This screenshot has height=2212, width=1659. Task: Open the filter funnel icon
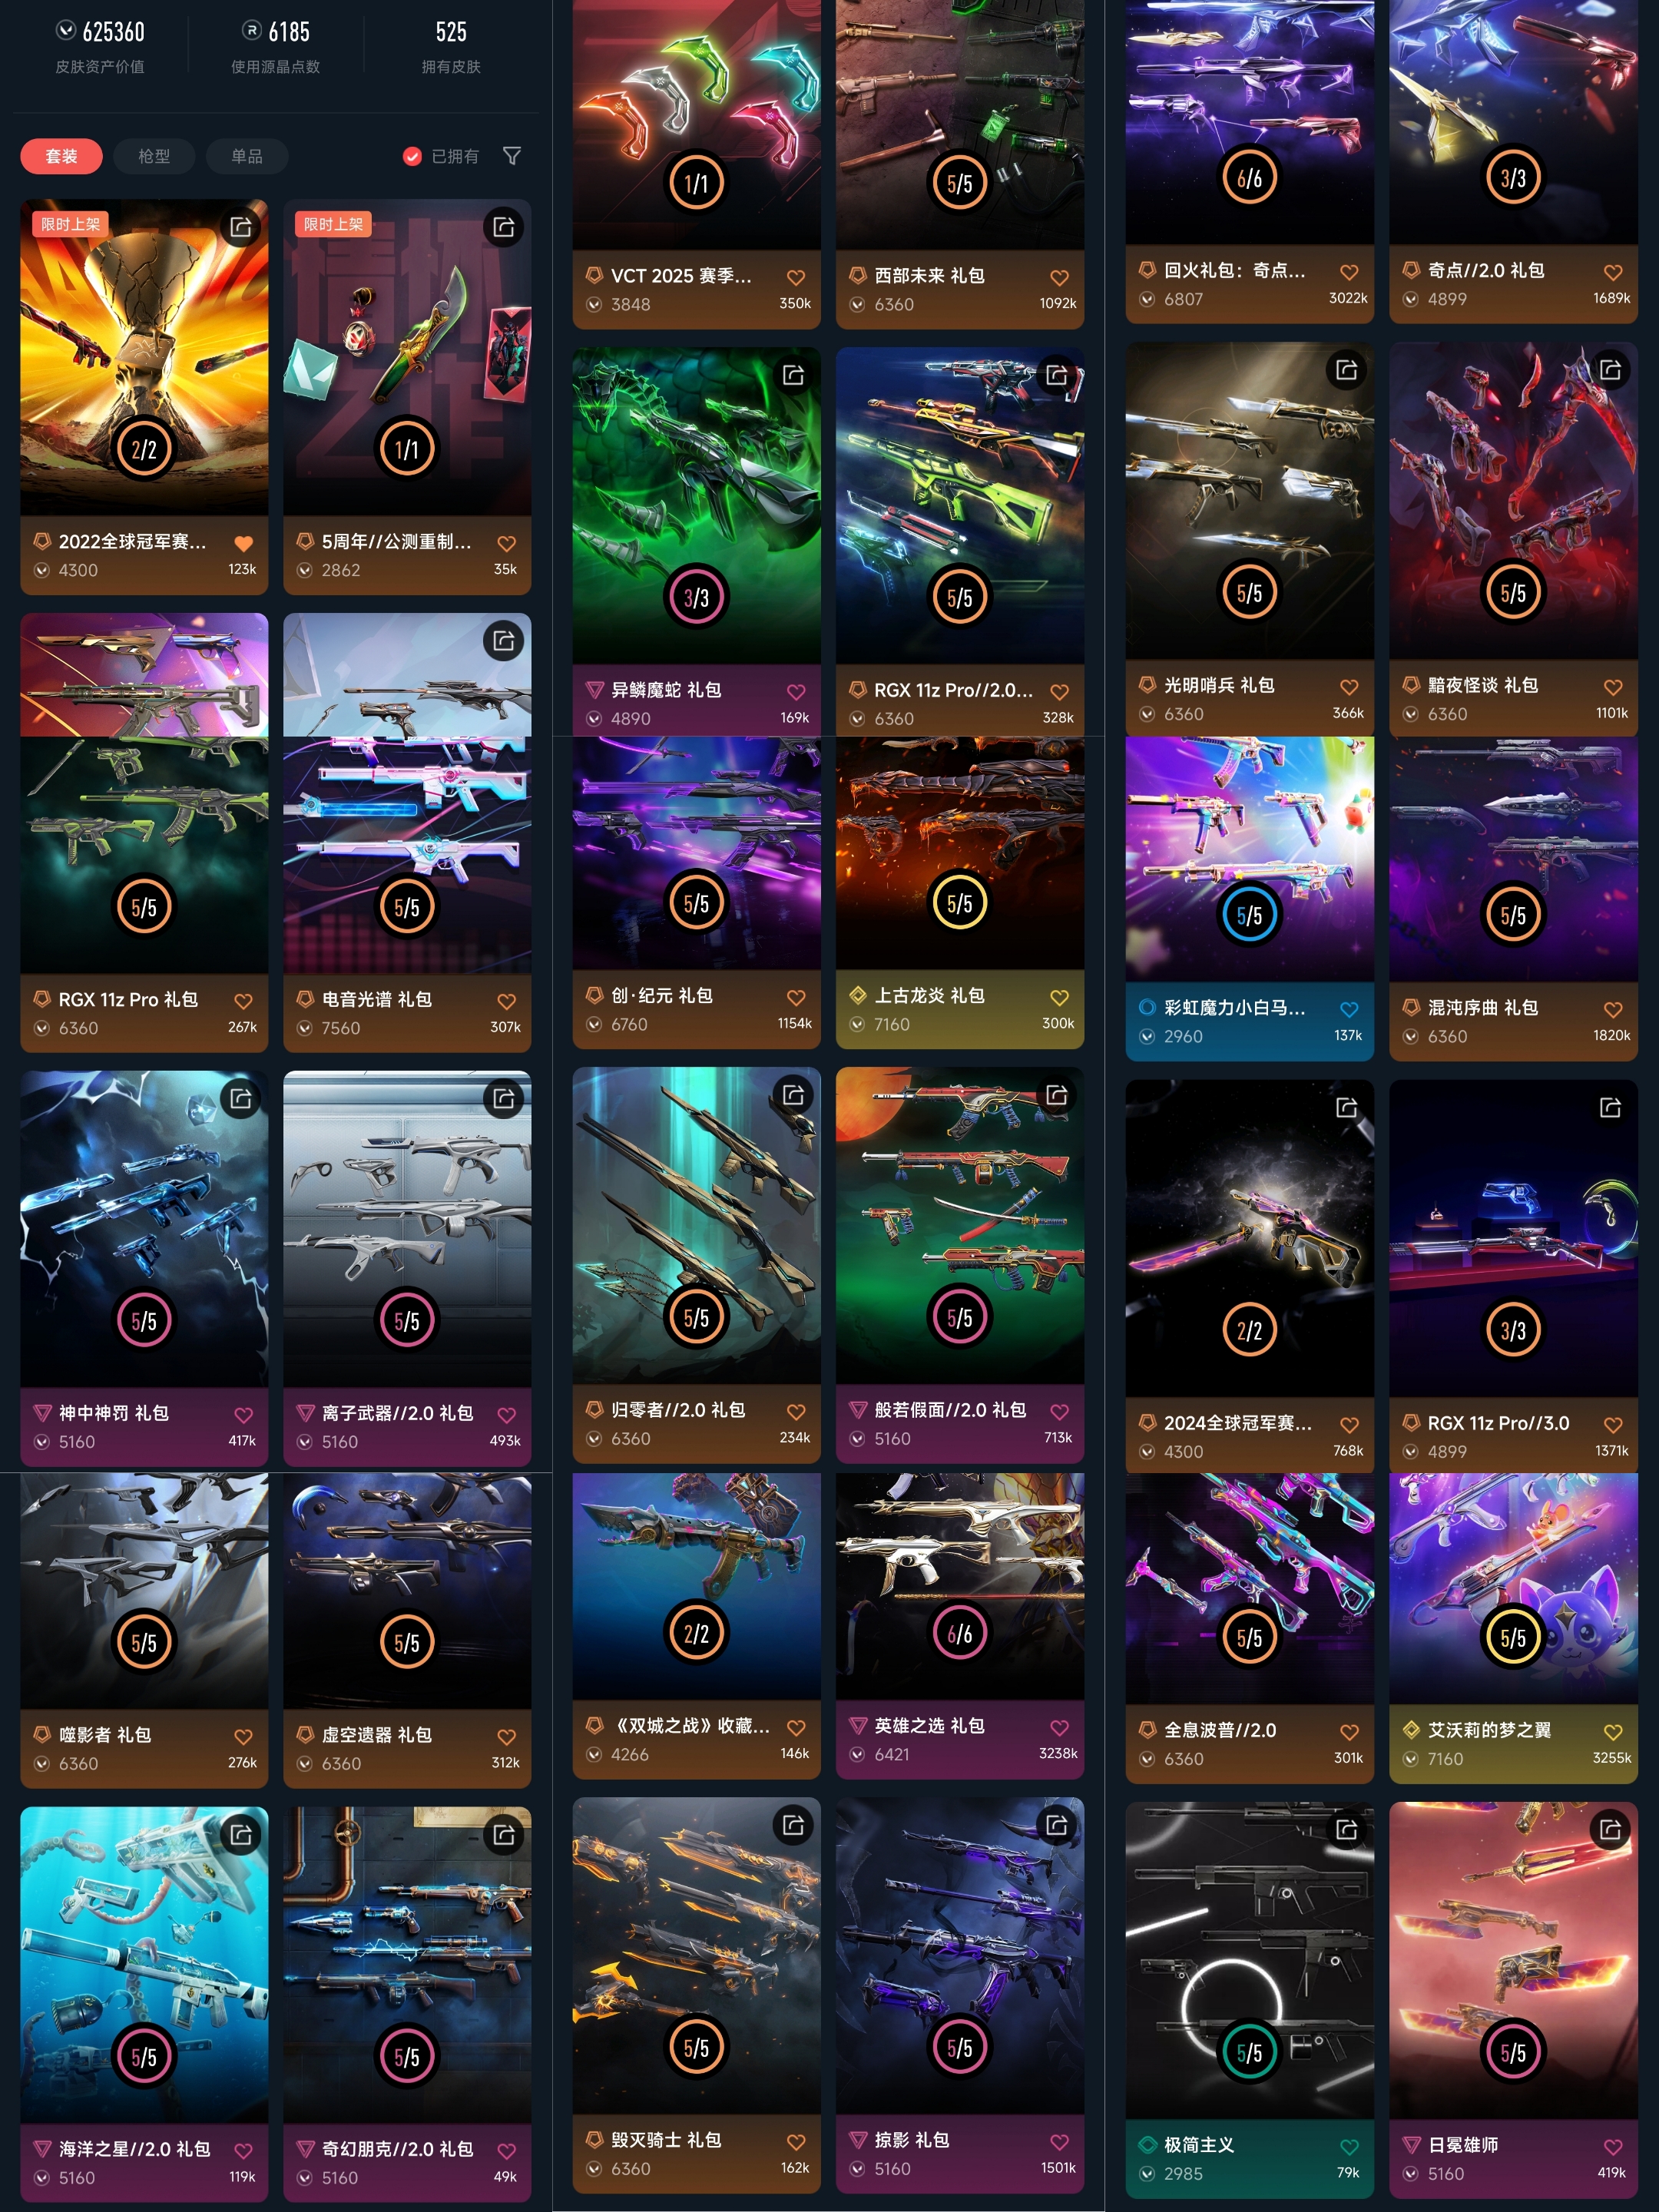[x=511, y=156]
